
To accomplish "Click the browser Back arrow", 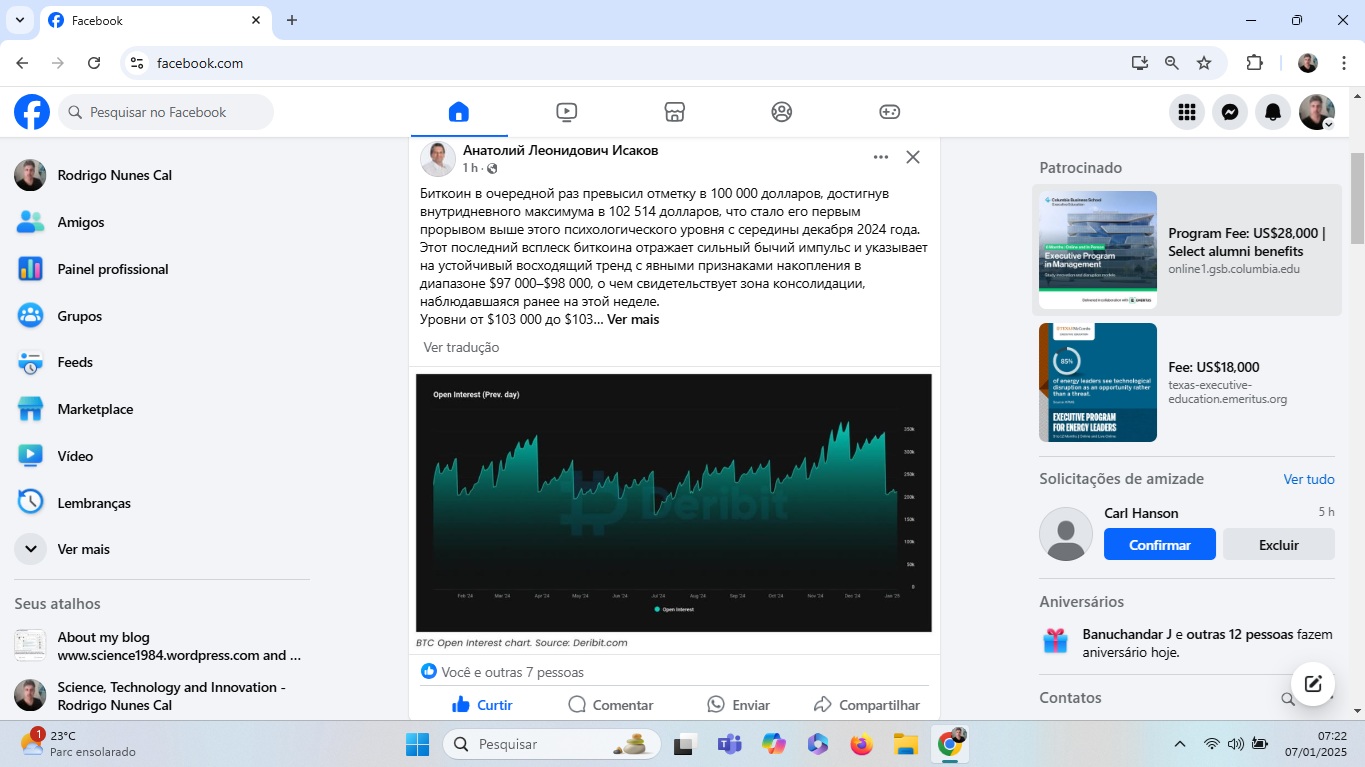I will 22,63.
